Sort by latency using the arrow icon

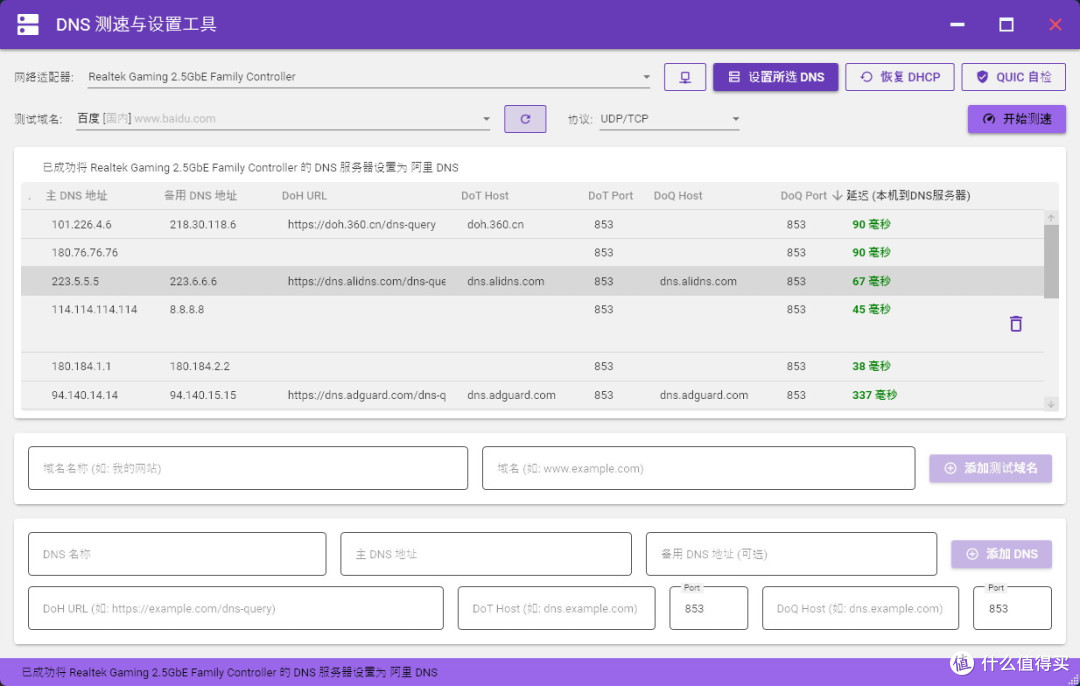point(837,196)
